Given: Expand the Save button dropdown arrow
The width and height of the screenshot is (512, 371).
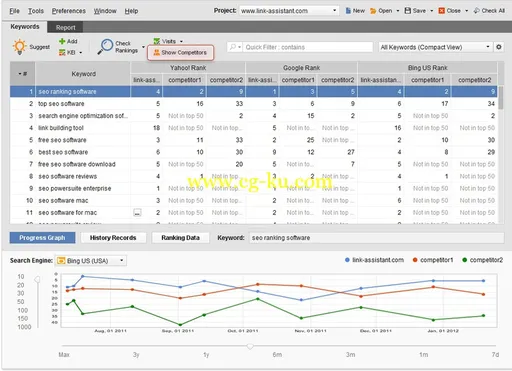Looking at the screenshot, I should (x=432, y=11).
